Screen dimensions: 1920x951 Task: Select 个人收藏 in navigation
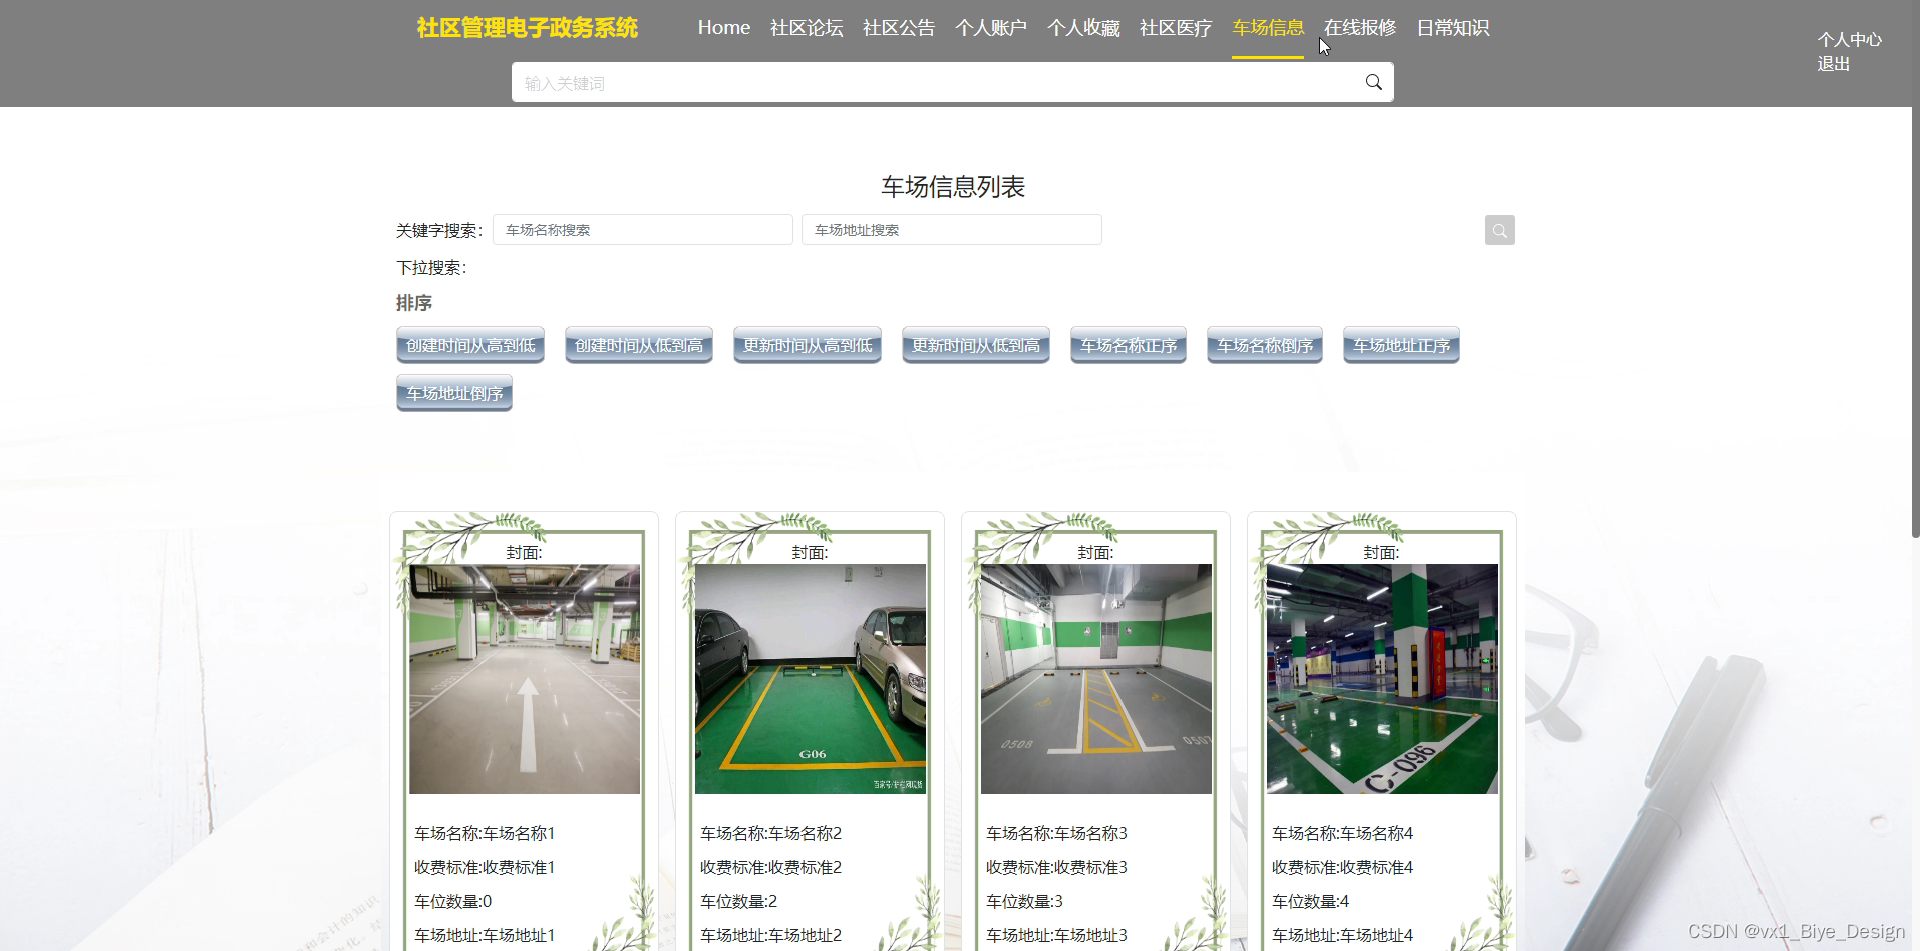click(1083, 28)
